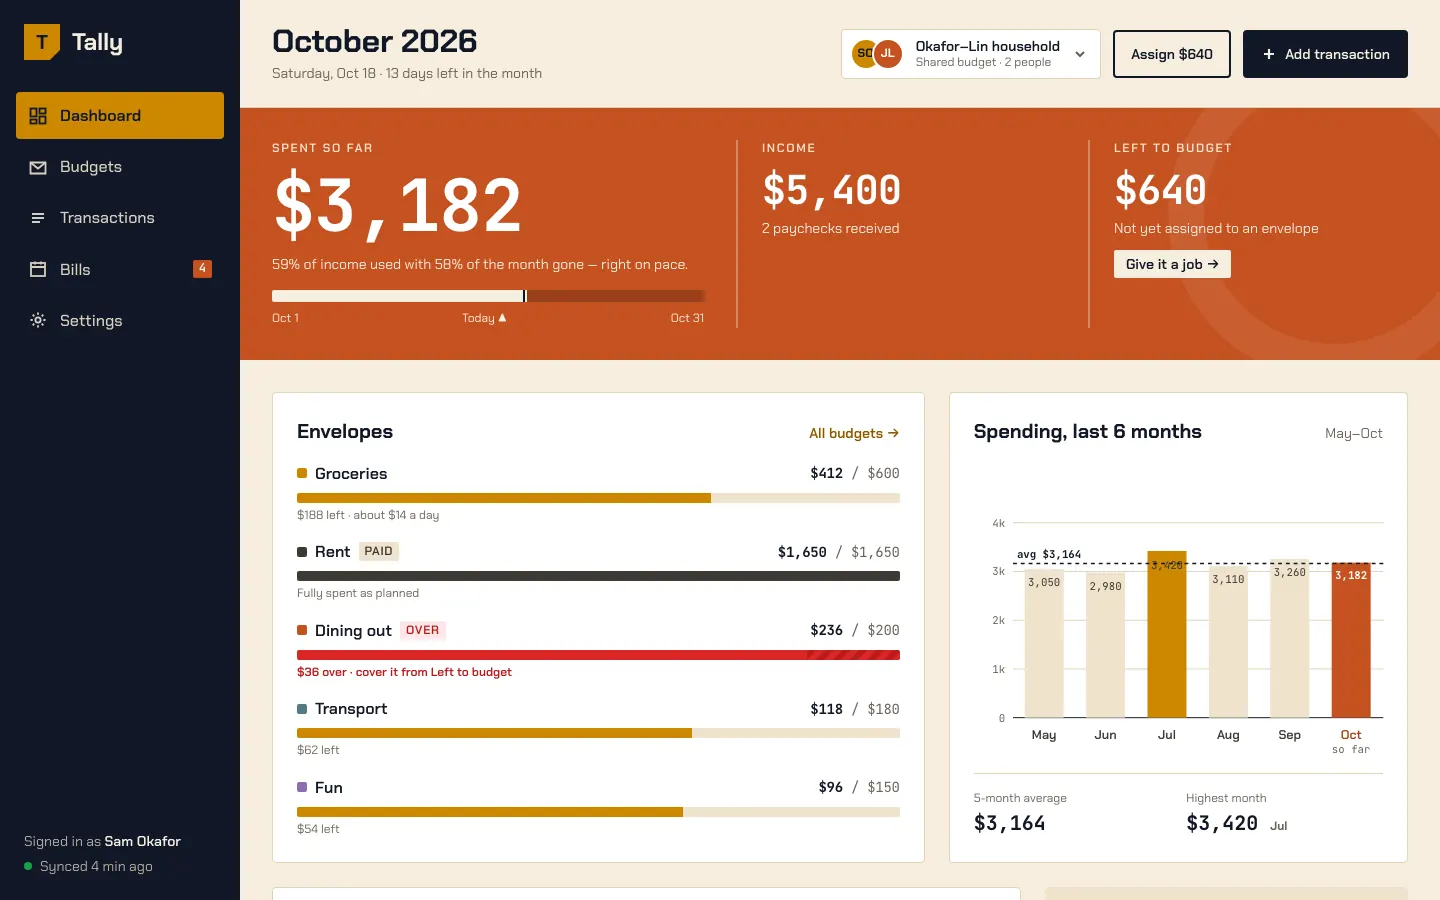Go to Budgets in sidebar
Image resolution: width=1440 pixels, height=900 pixels.
(120, 167)
